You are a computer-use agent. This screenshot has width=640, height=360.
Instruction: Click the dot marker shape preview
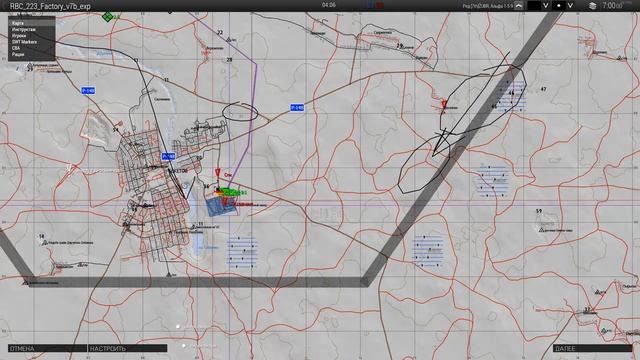[559, 6]
